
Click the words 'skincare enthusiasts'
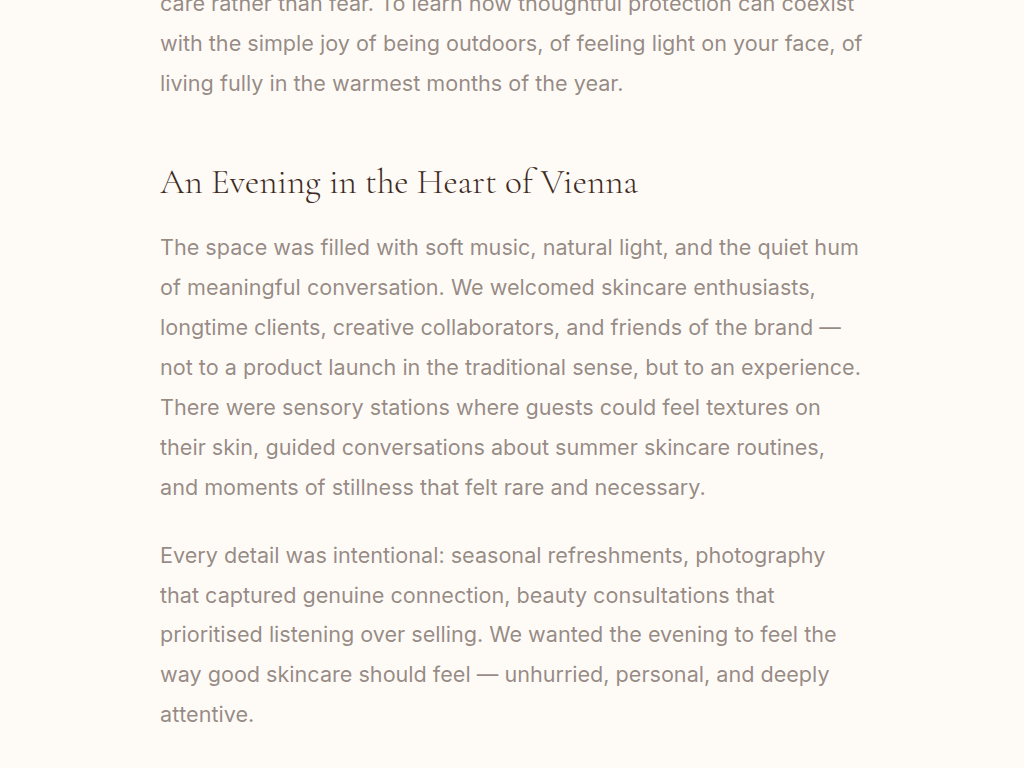707,288
